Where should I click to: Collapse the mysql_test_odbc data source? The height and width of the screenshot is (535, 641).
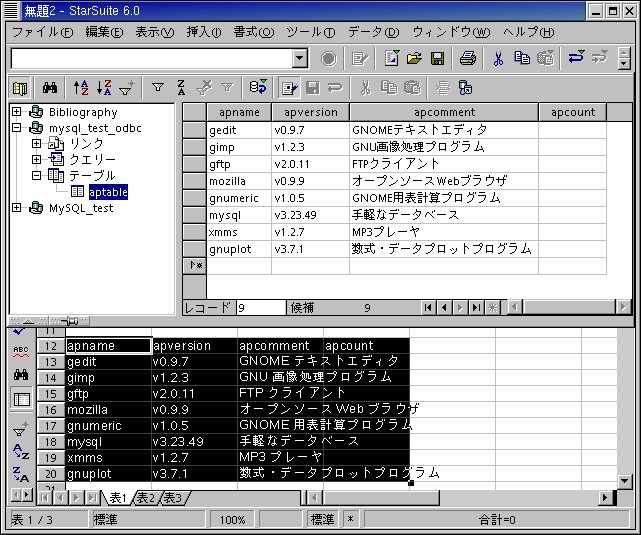pos(16,128)
